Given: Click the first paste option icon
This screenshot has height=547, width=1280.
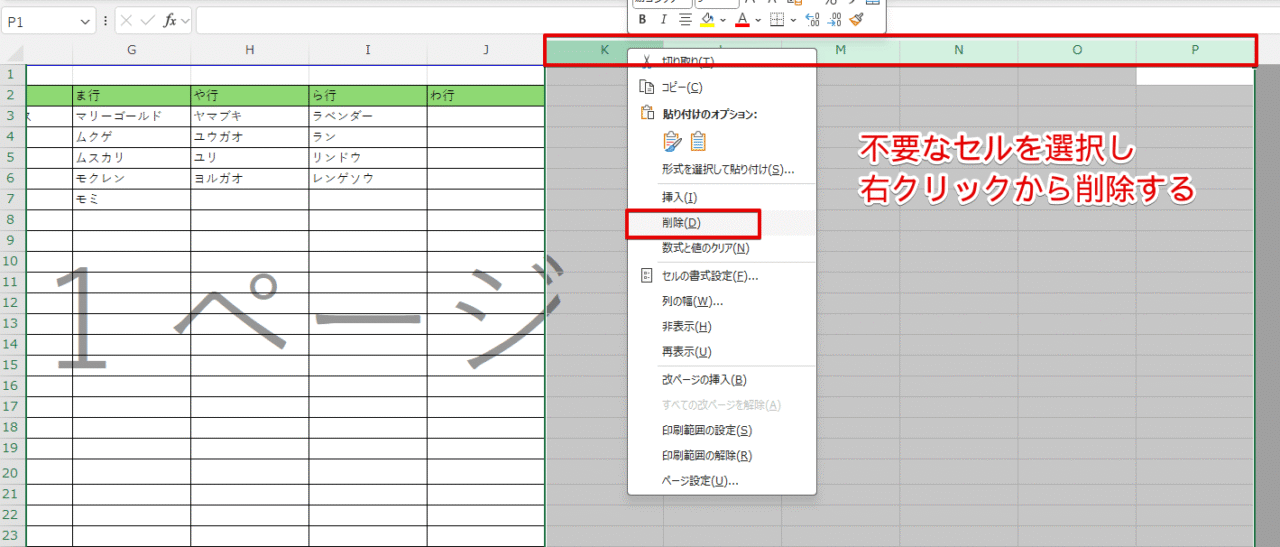Looking at the screenshot, I should click(672, 142).
